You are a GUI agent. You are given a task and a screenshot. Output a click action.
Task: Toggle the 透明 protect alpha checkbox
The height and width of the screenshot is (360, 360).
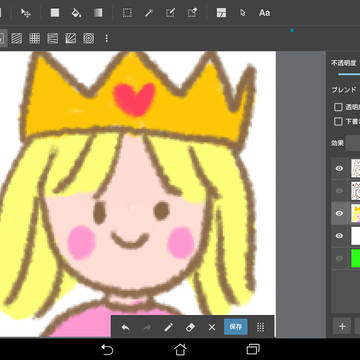coord(338,107)
